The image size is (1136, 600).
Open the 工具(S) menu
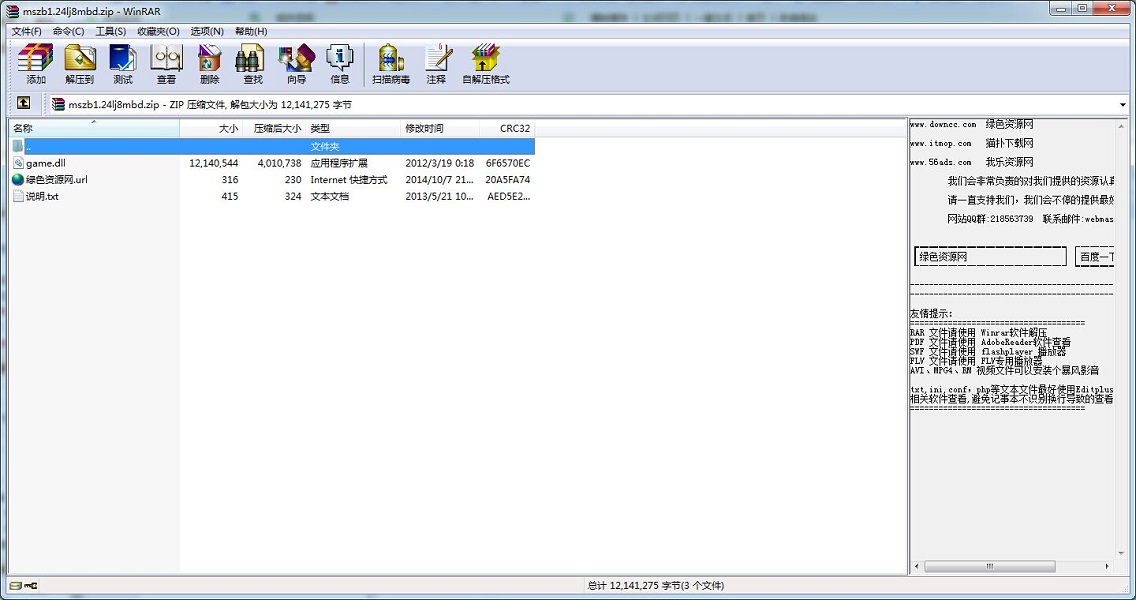111,31
